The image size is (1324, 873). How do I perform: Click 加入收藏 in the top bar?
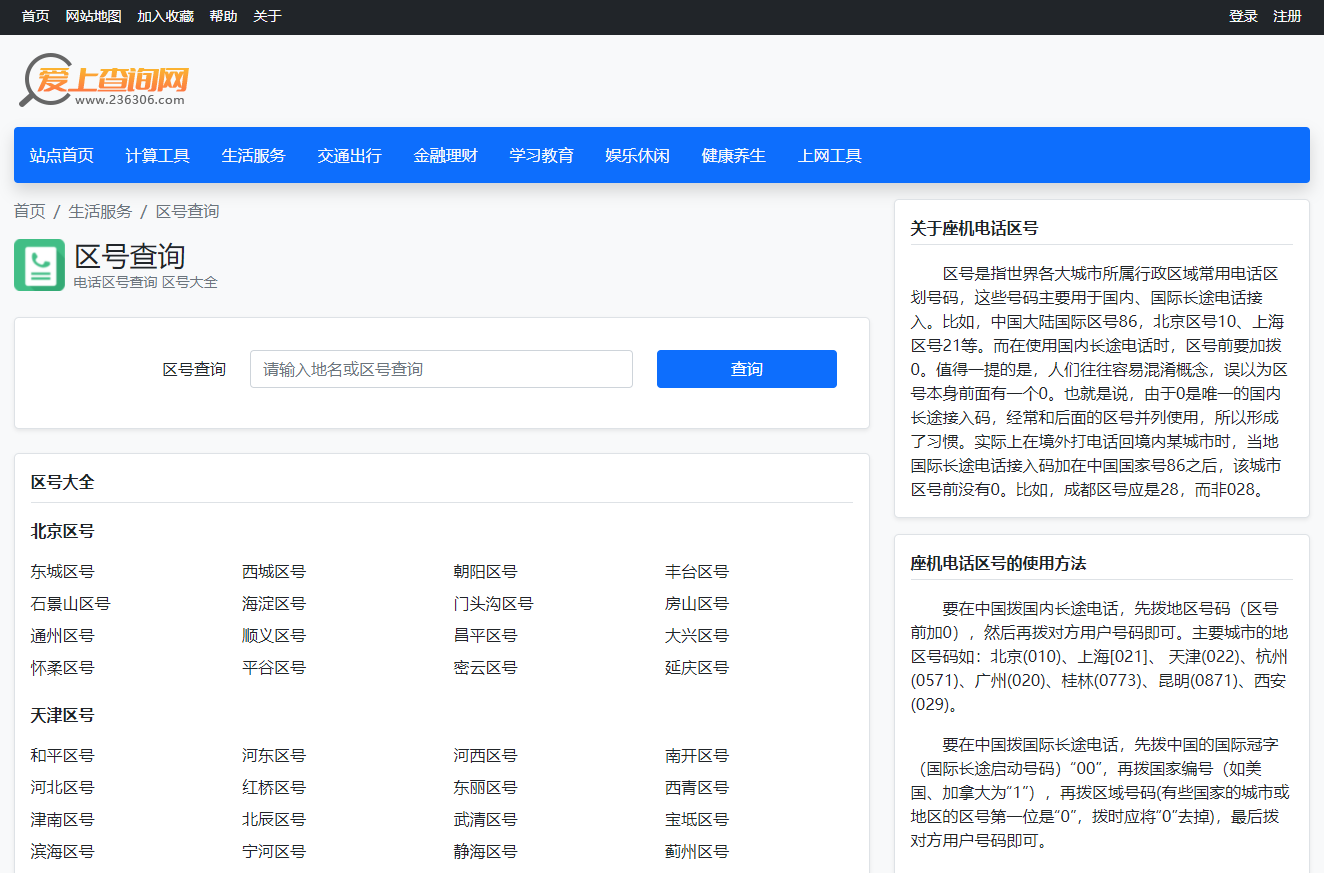pos(165,16)
